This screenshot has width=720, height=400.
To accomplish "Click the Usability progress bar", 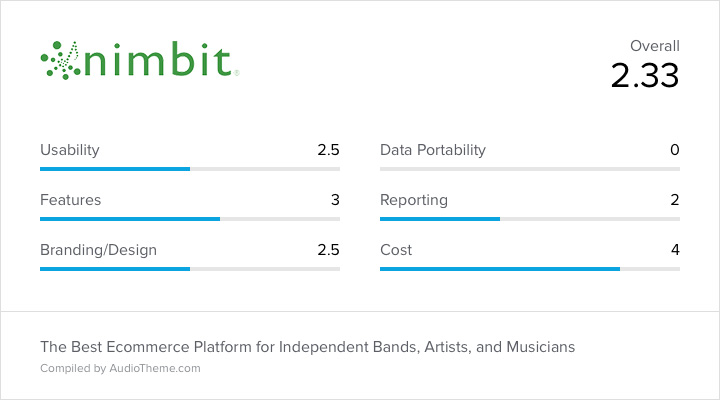I will point(190,169).
